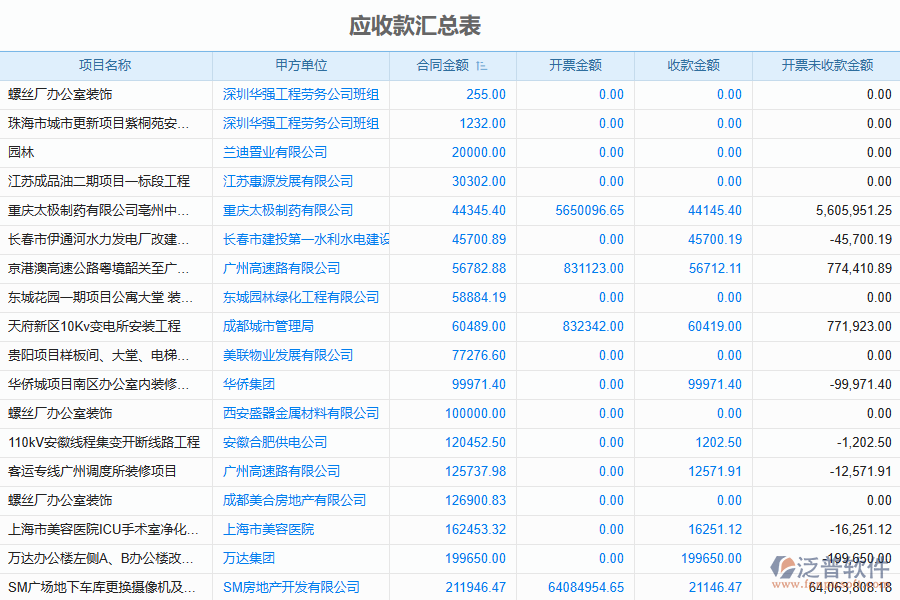Screen dimensions: 900x600
Task: Open received amount 60419.00
Action: pyautogui.click(x=715, y=326)
